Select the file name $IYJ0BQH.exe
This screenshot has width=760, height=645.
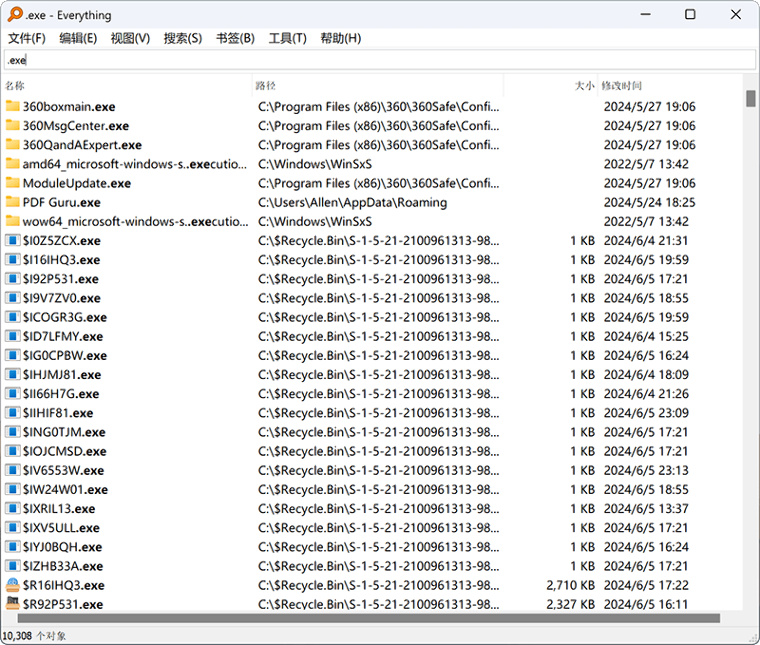click(63, 547)
